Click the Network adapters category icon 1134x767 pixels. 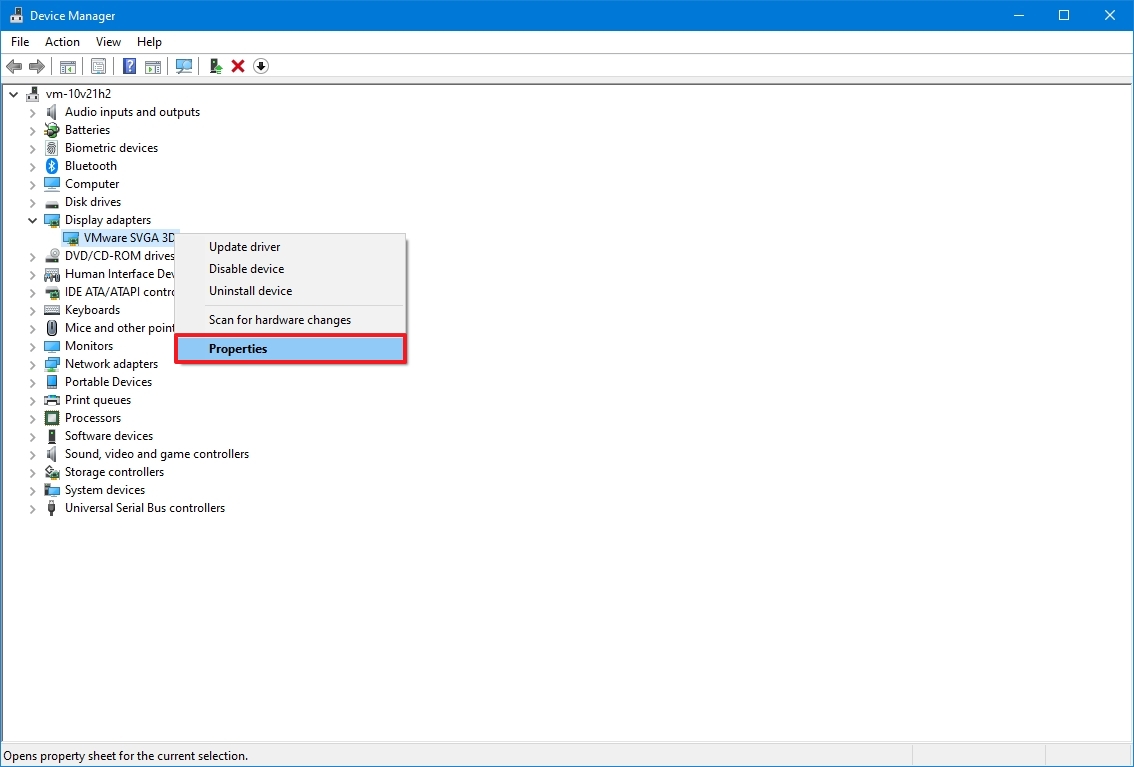coord(51,364)
